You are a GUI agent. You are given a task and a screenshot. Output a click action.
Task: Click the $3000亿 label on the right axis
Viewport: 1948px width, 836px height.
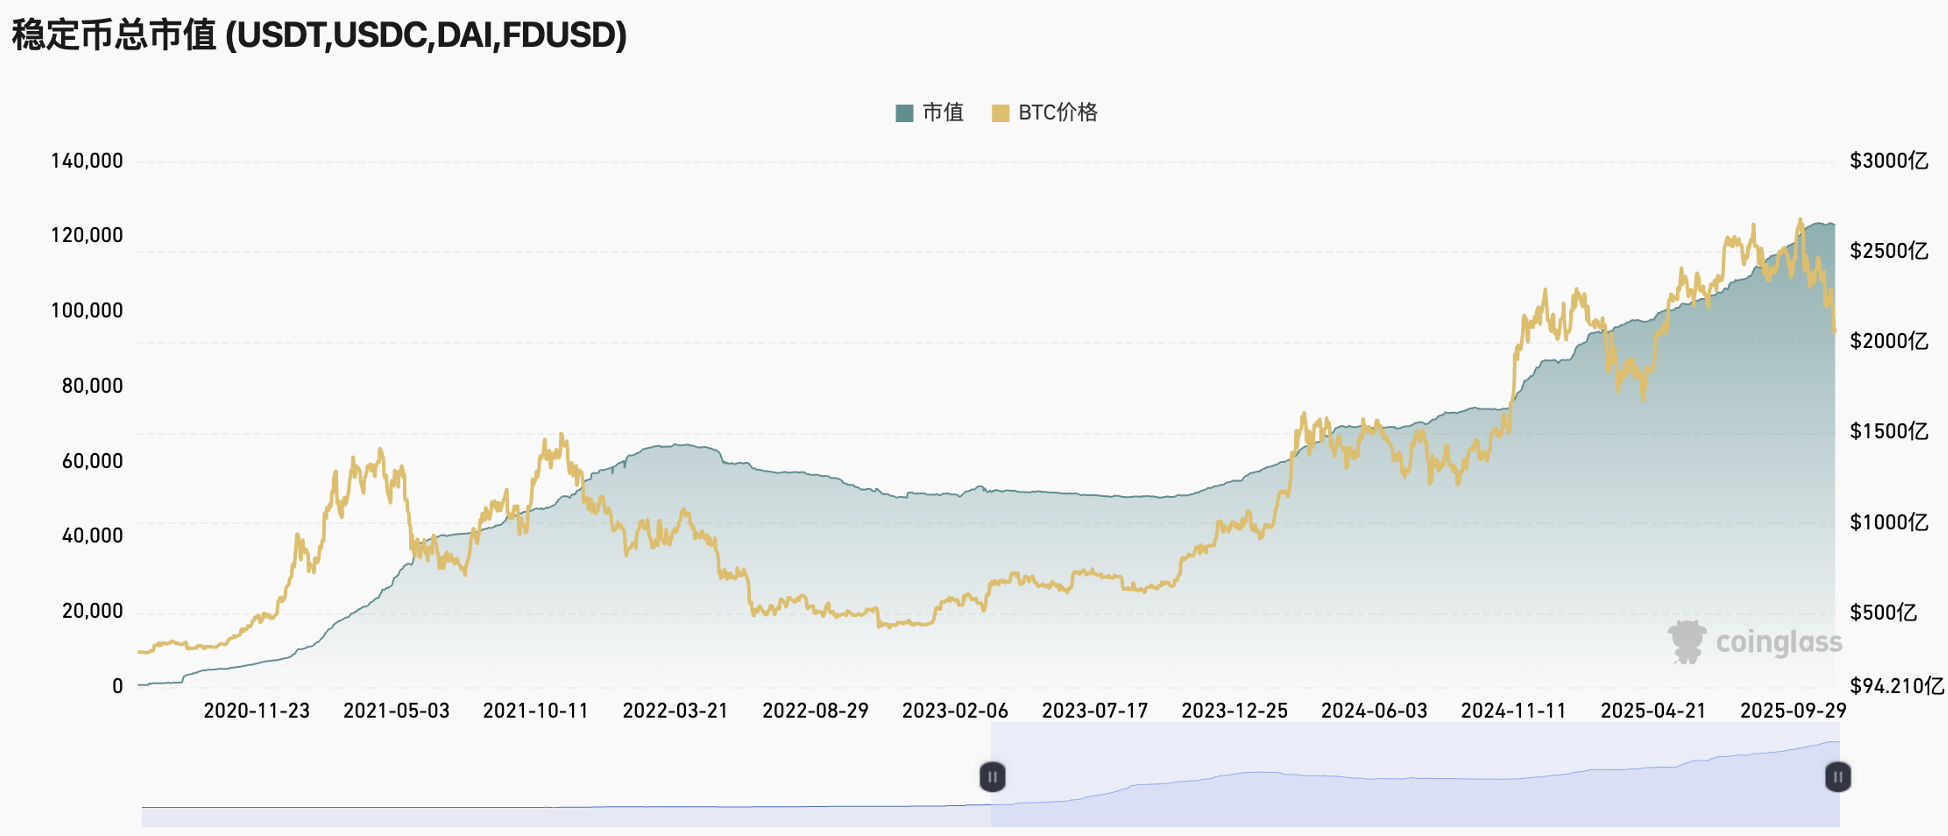pos(1888,161)
